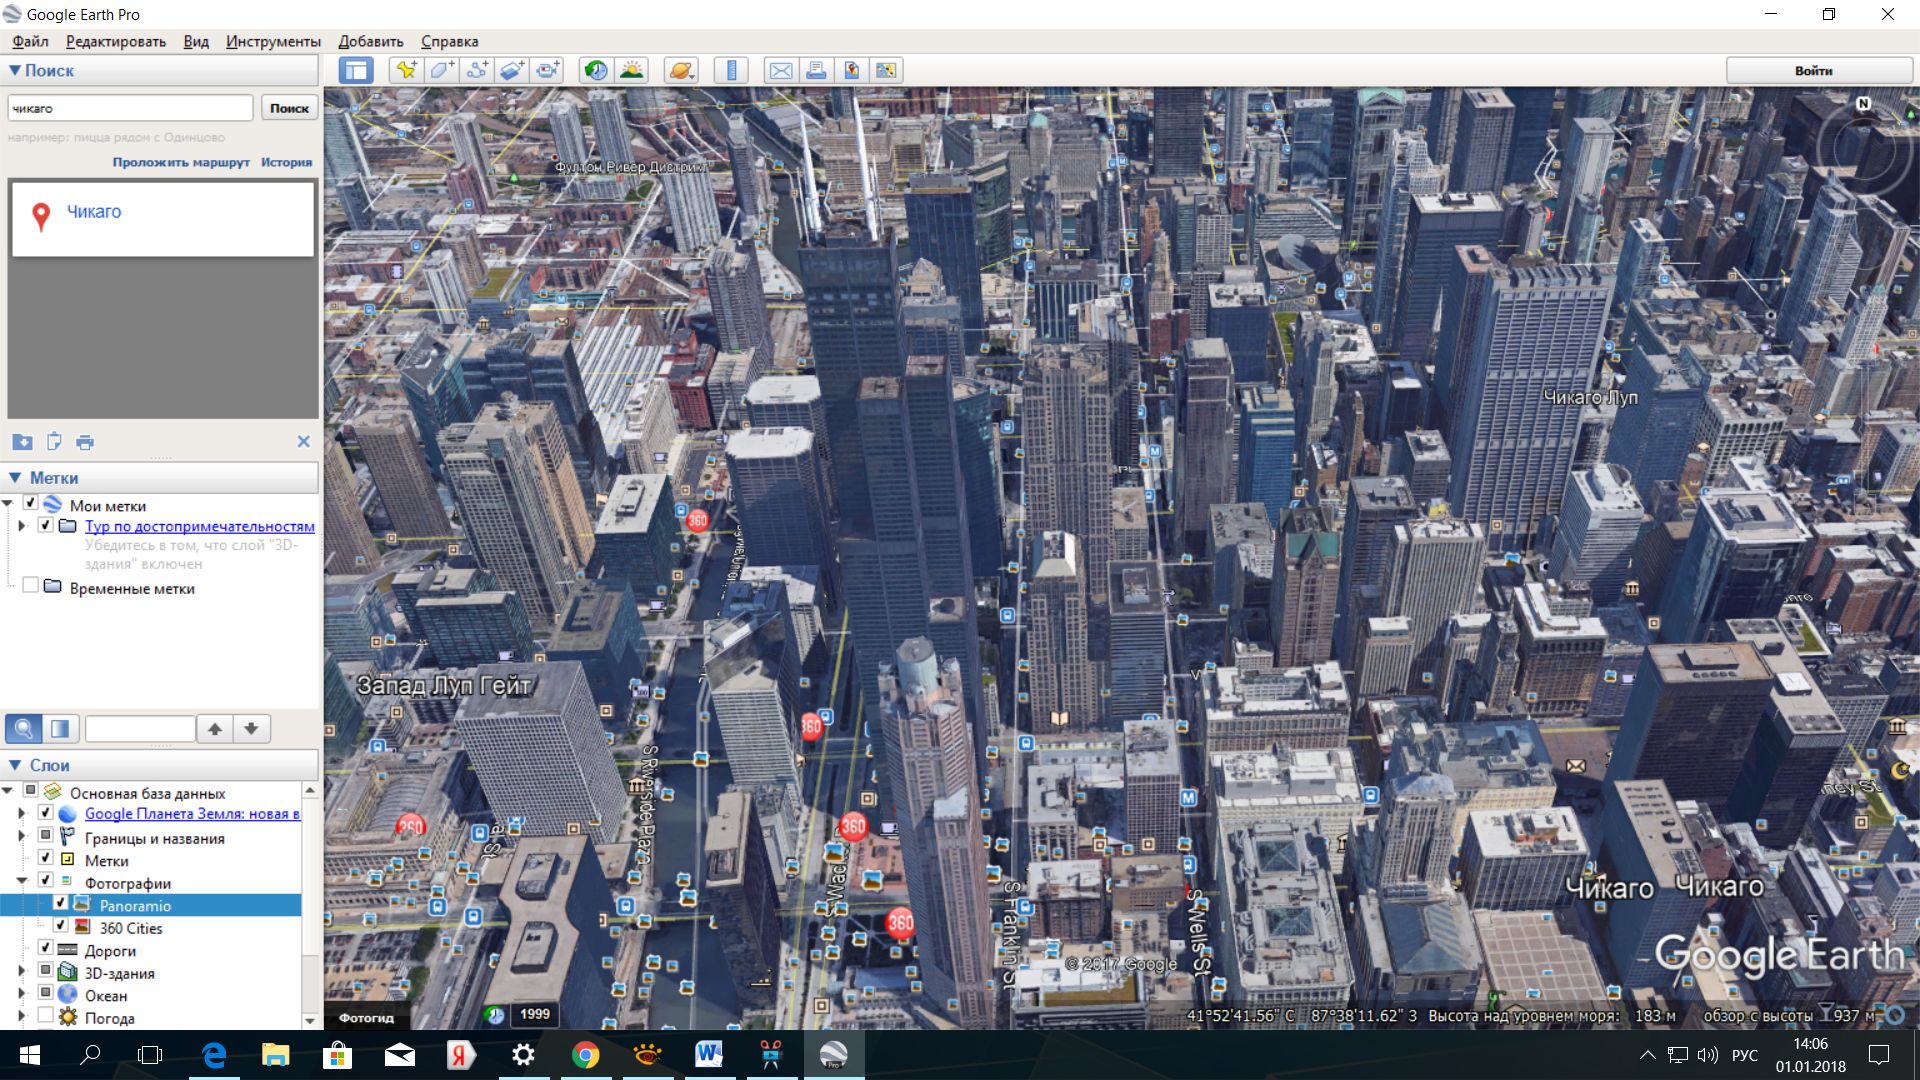The height and width of the screenshot is (1080, 1920).
Task: Toggle the 3D-здания layer checkbox
Action: point(45,971)
